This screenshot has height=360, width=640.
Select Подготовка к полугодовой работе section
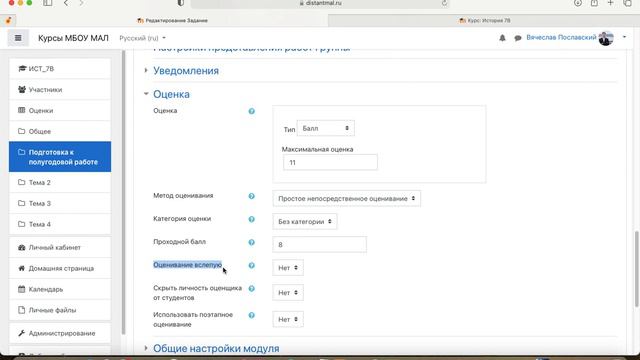click(x=60, y=157)
